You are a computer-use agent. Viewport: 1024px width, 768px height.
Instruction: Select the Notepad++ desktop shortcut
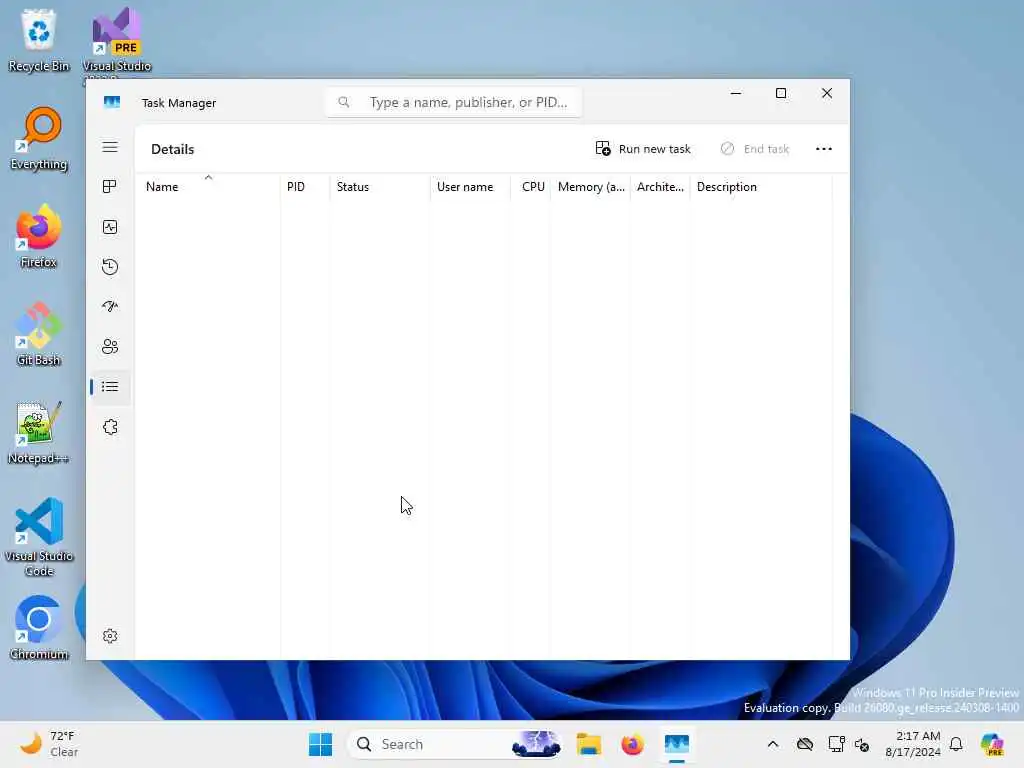coord(39,432)
